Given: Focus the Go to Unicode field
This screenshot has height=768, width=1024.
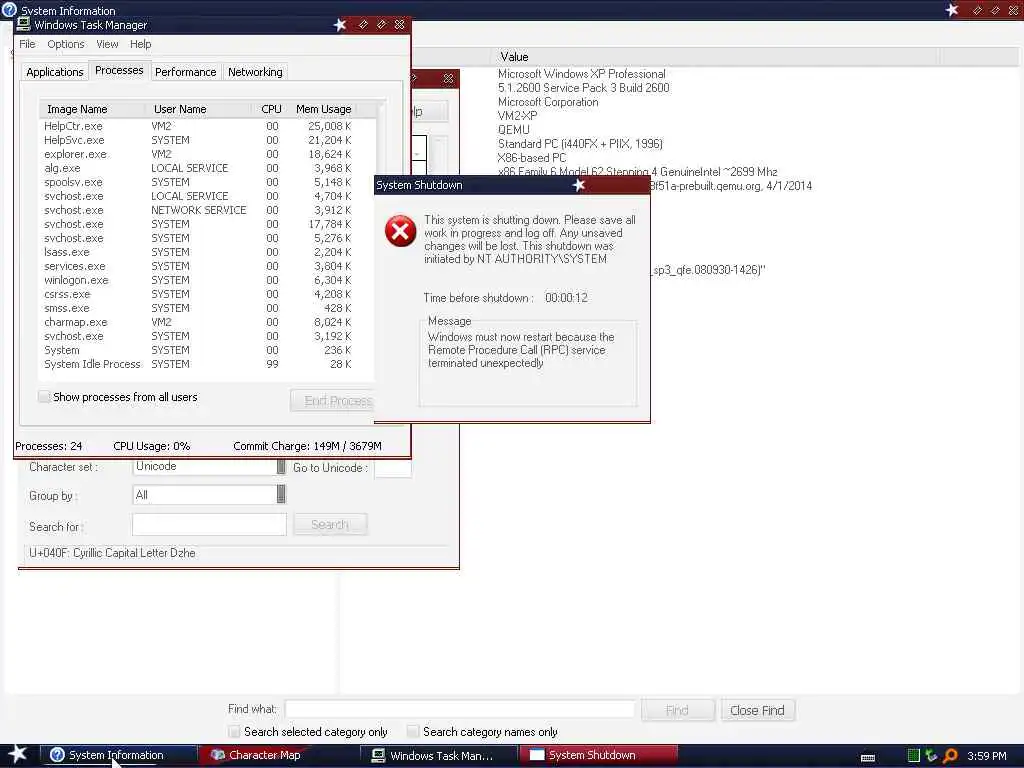Looking at the screenshot, I should point(393,468).
